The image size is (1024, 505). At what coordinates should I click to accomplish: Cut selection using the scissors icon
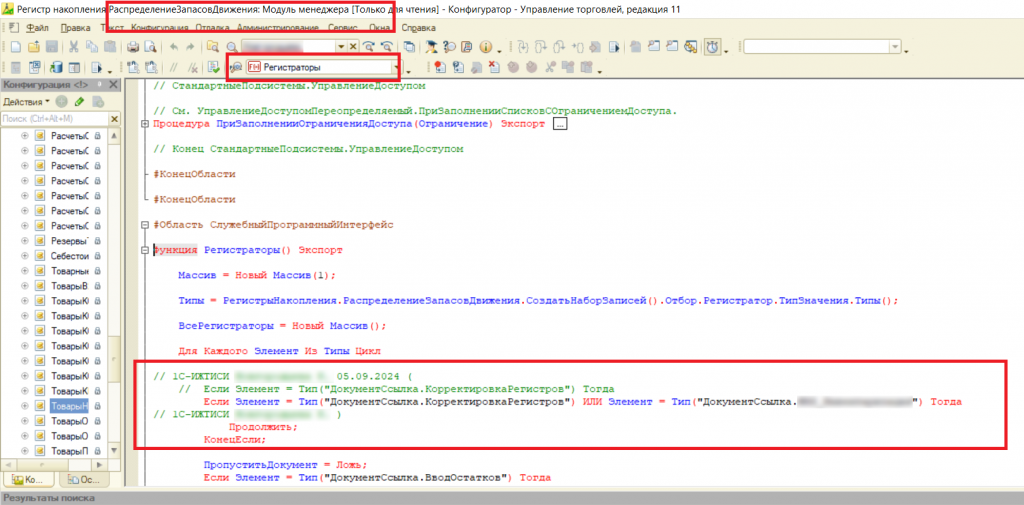tap(74, 46)
